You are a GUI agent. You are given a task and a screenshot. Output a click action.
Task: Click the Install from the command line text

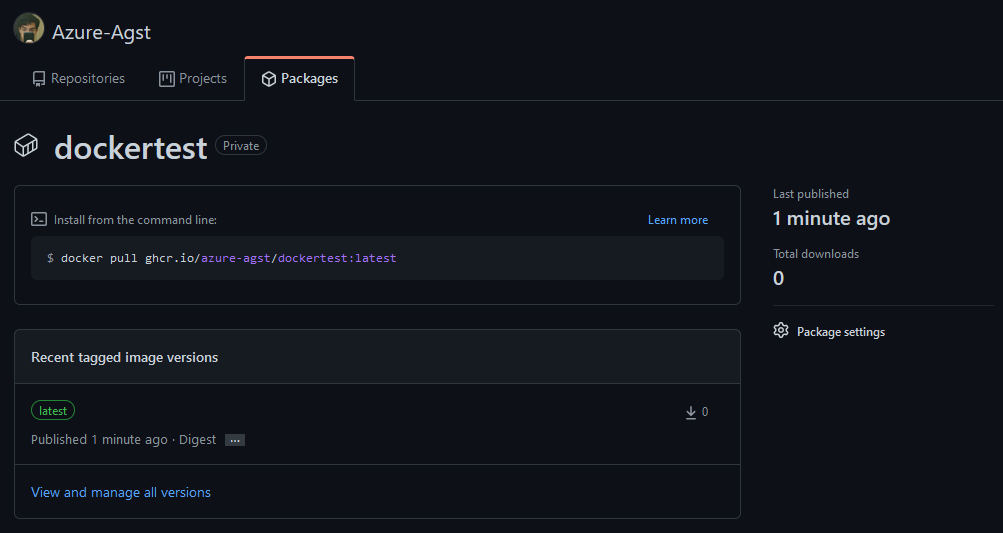coord(135,220)
